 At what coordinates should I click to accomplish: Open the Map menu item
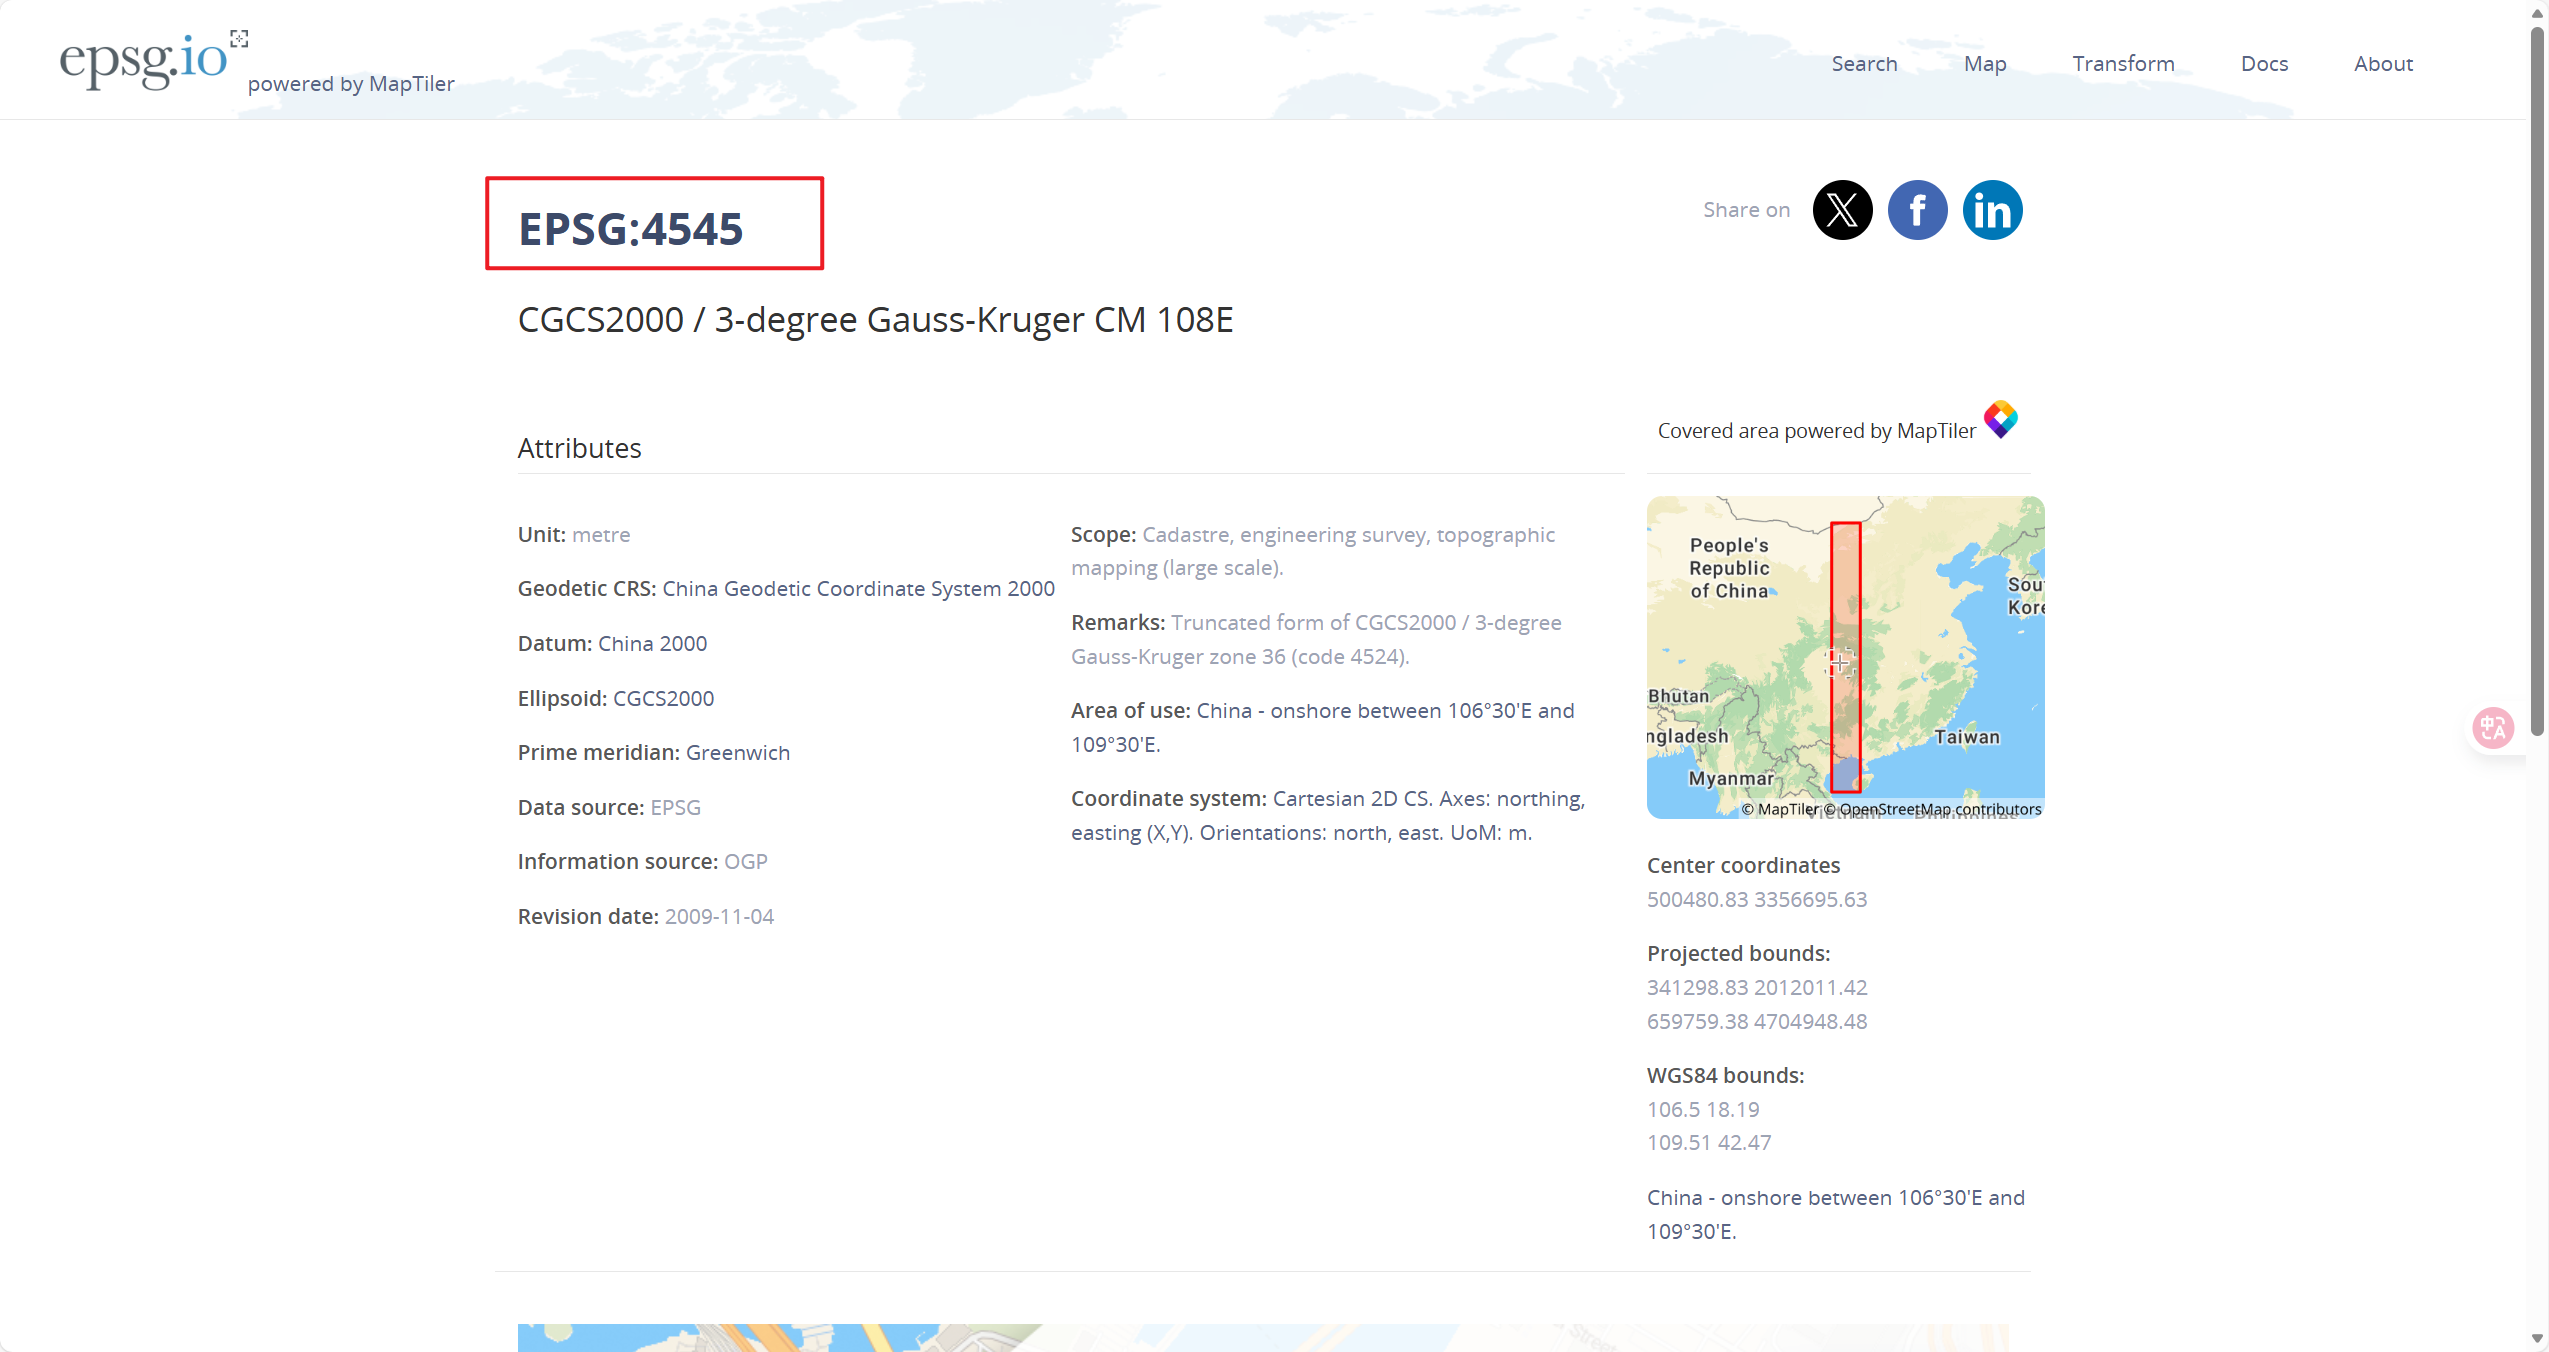1985,64
